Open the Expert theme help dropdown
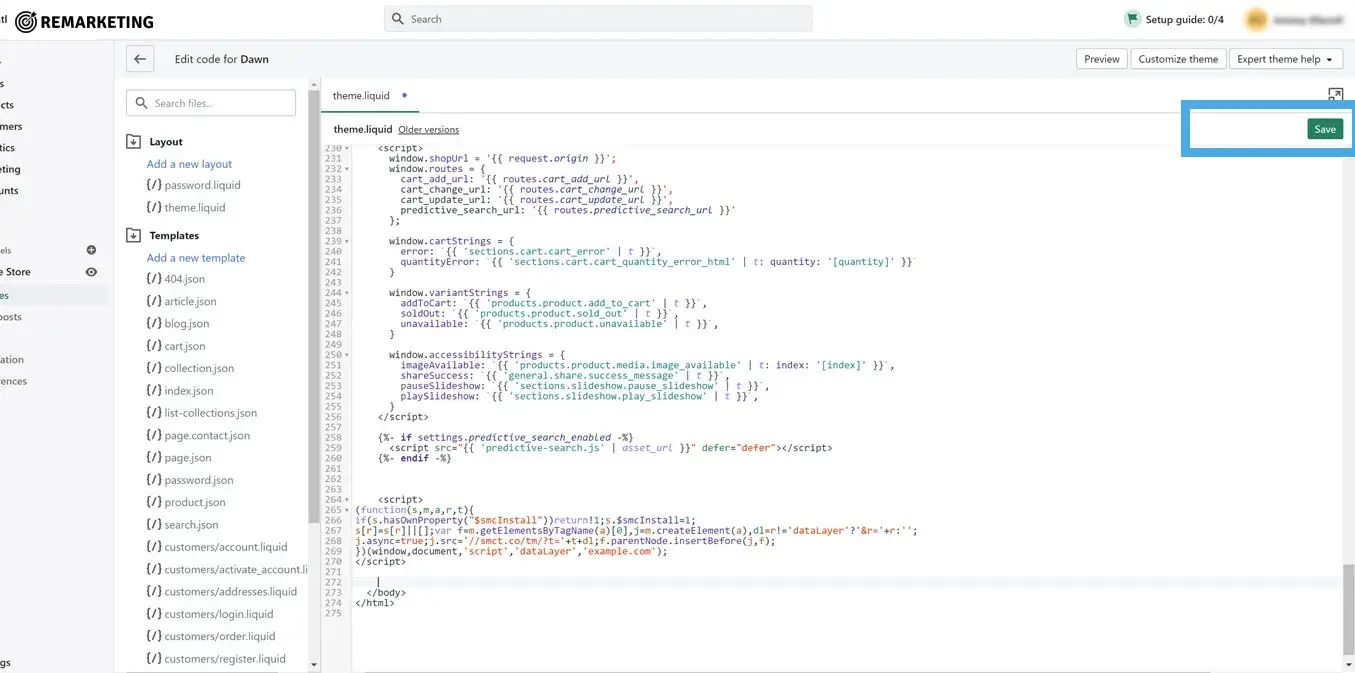Viewport: 1355px width, 673px height. [1285, 59]
